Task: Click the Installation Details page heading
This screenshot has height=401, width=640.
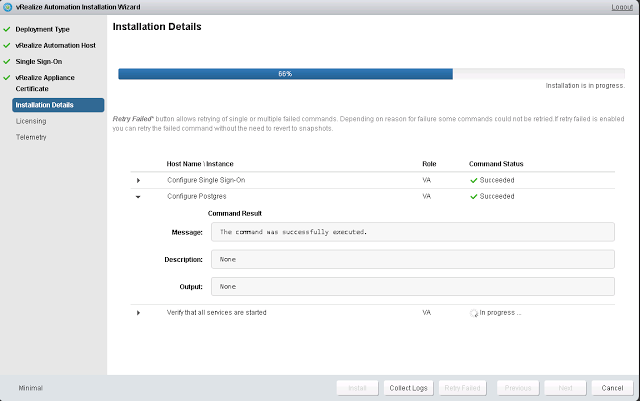Action: [157, 27]
